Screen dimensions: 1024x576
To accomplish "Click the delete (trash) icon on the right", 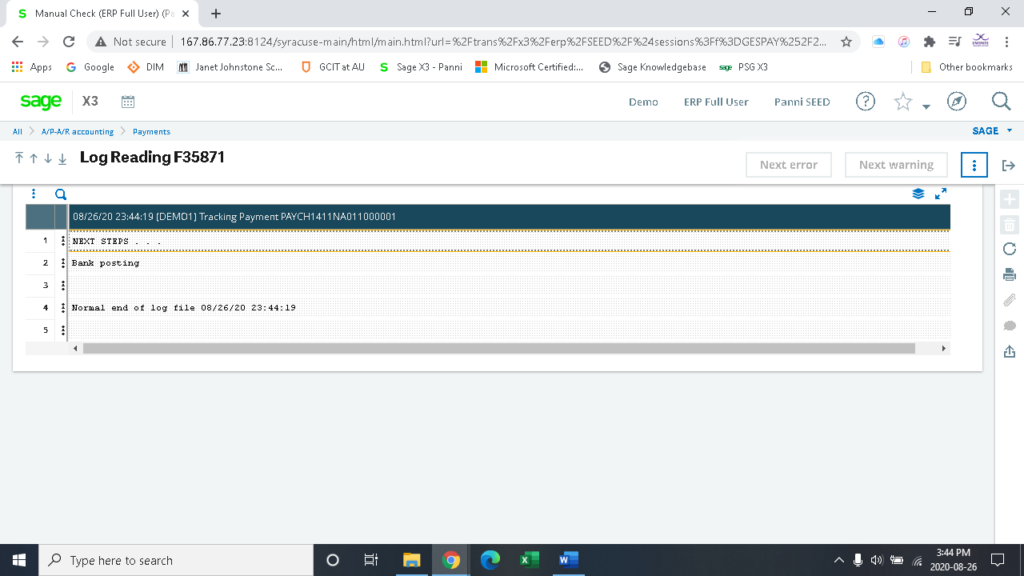I will coord(1010,224).
